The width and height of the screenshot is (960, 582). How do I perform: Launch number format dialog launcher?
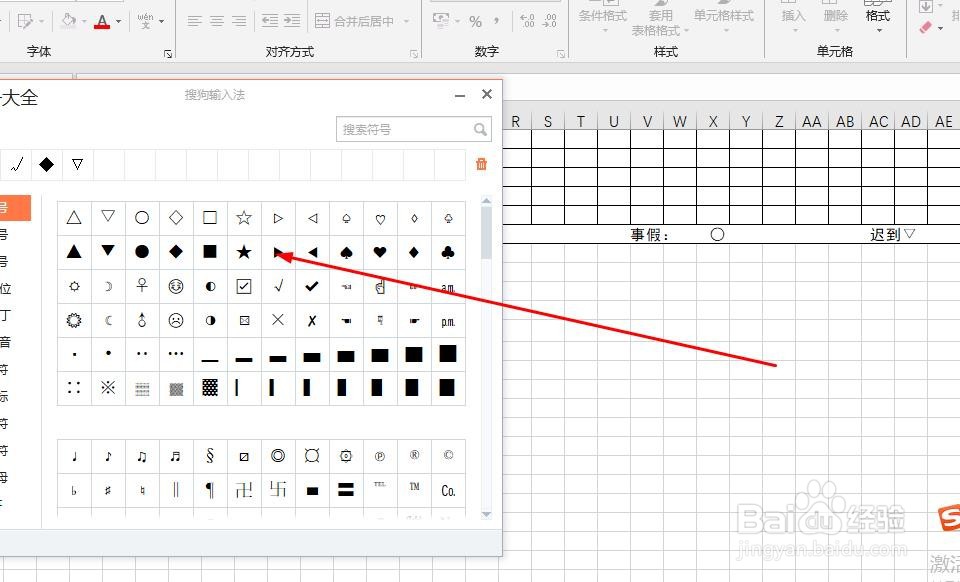[561, 54]
